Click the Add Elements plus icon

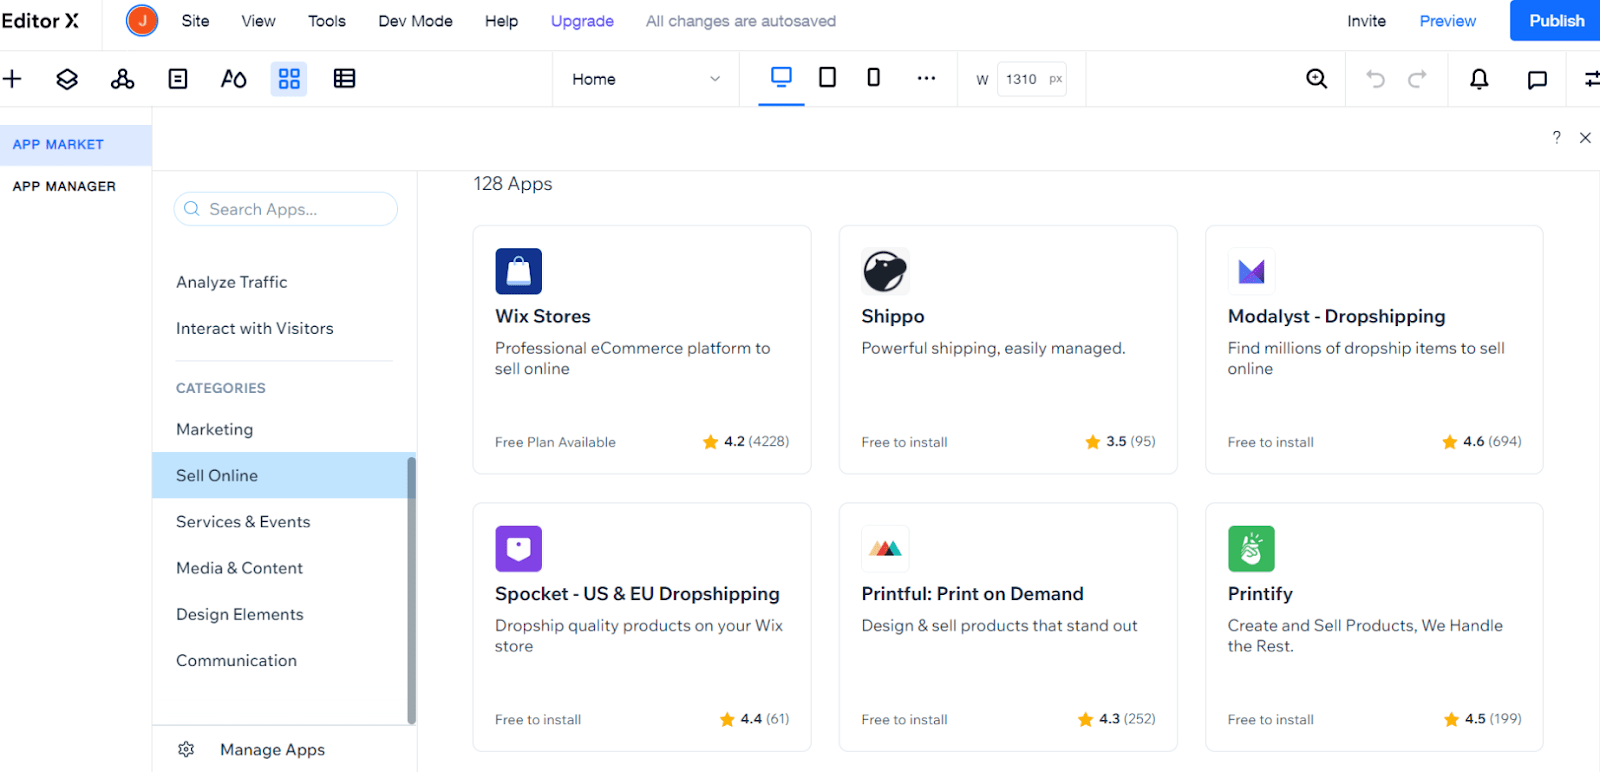(12, 79)
